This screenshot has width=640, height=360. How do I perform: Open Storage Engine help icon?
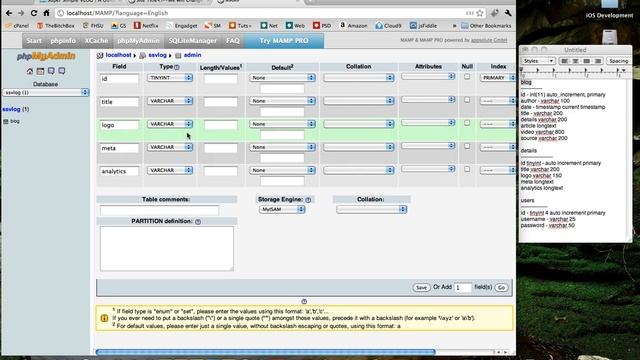[x=308, y=200]
